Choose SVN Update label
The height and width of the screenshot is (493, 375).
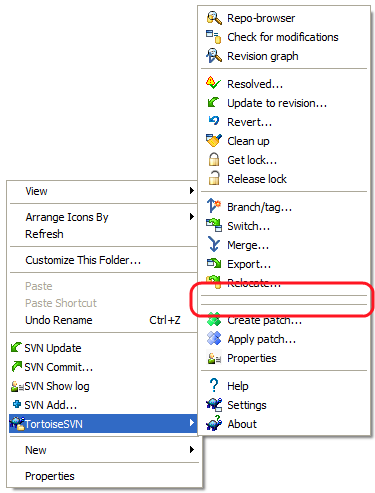[53, 348]
